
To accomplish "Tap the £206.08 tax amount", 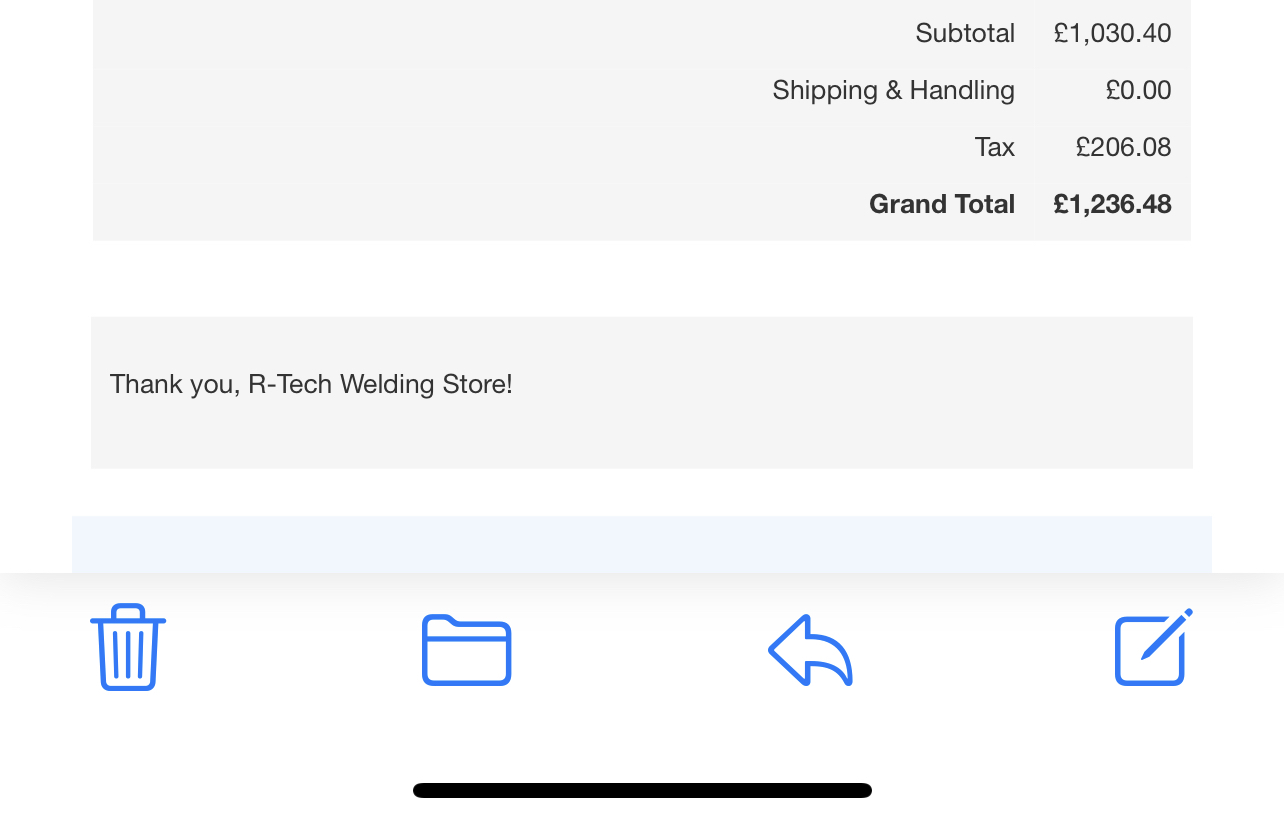I will point(1123,147).
